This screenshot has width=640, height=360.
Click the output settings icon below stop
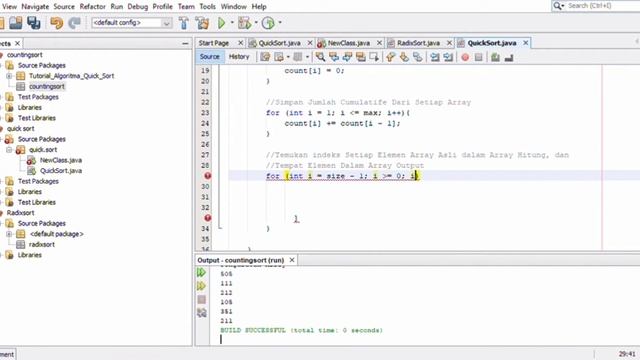[202, 313]
